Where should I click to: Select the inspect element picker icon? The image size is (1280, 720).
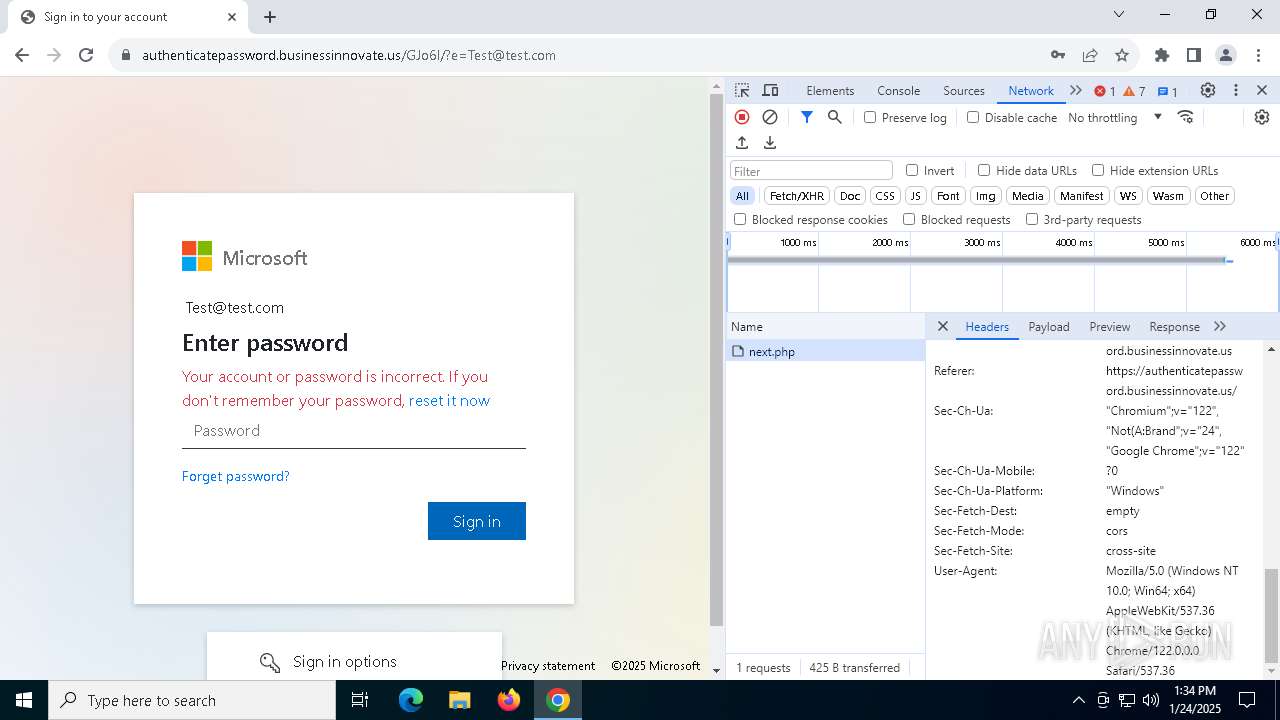pyautogui.click(x=742, y=90)
